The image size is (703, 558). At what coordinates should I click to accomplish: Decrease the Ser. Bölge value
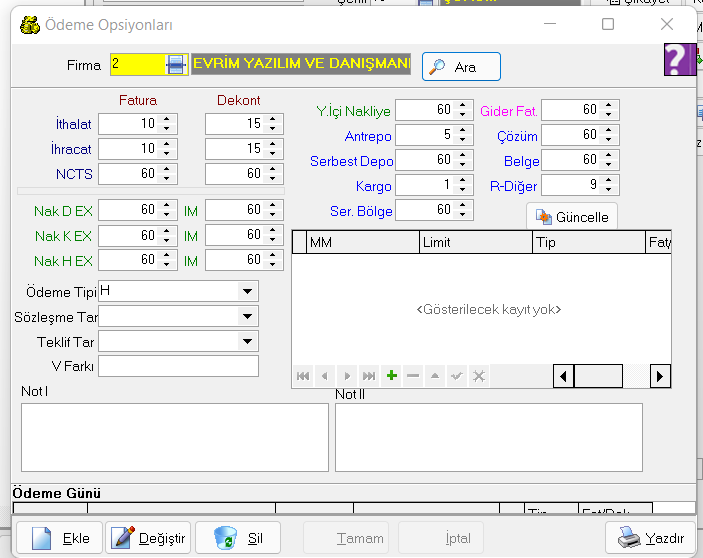[463, 215]
